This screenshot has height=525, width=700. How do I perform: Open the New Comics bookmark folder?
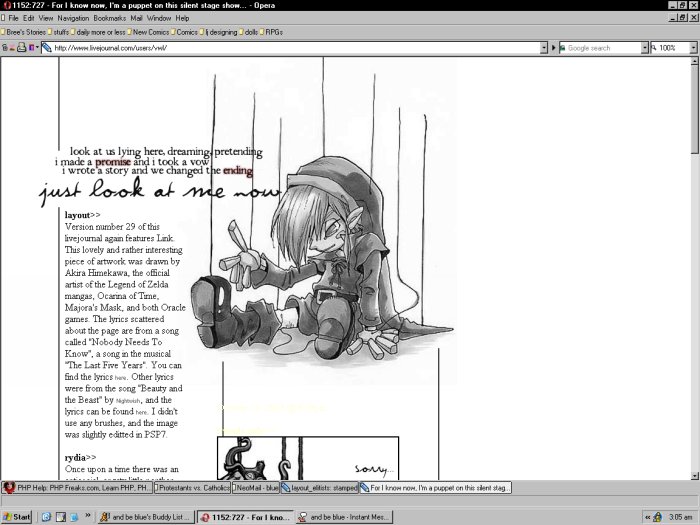[x=148, y=32]
